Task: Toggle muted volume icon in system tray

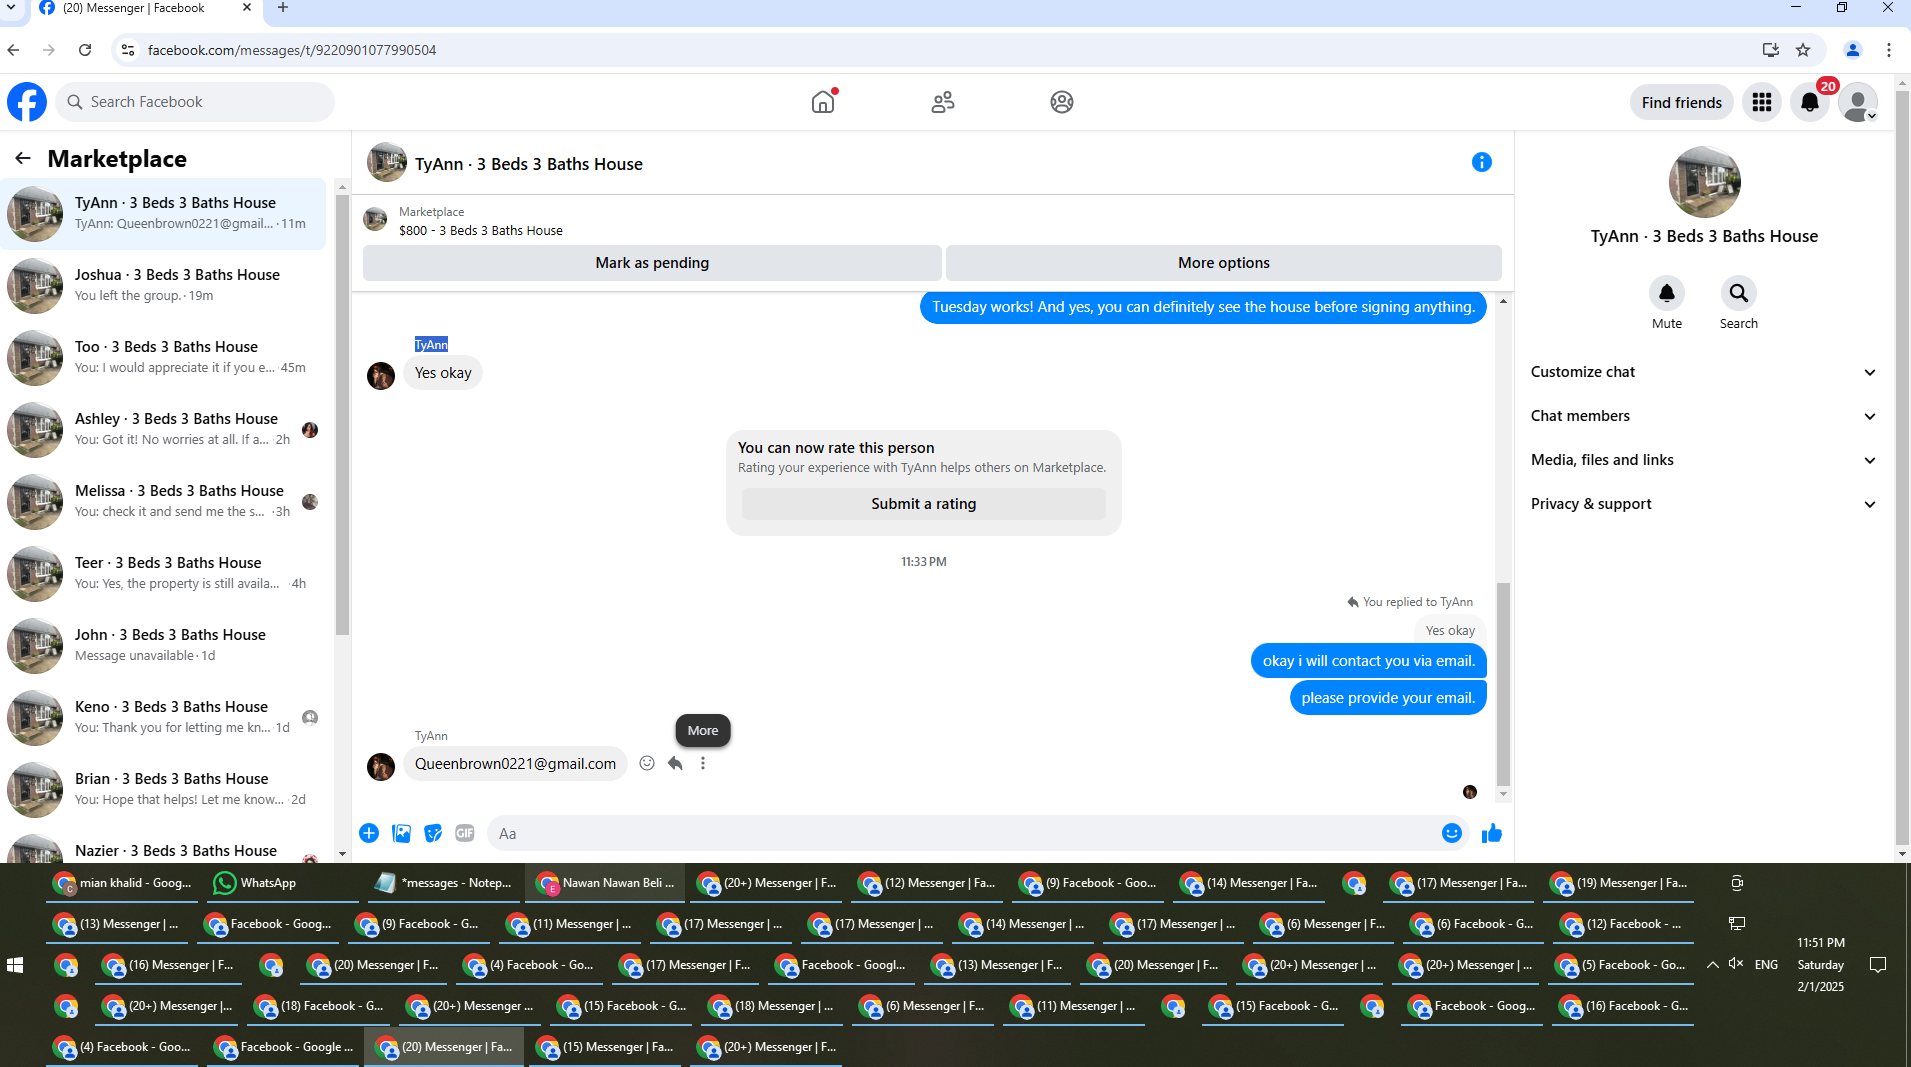Action: (x=1736, y=964)
